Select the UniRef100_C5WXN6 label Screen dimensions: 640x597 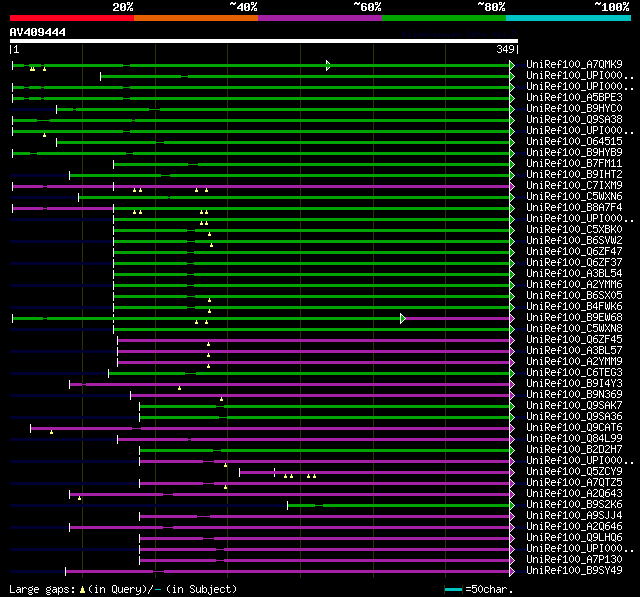click(x=574, y=197)
